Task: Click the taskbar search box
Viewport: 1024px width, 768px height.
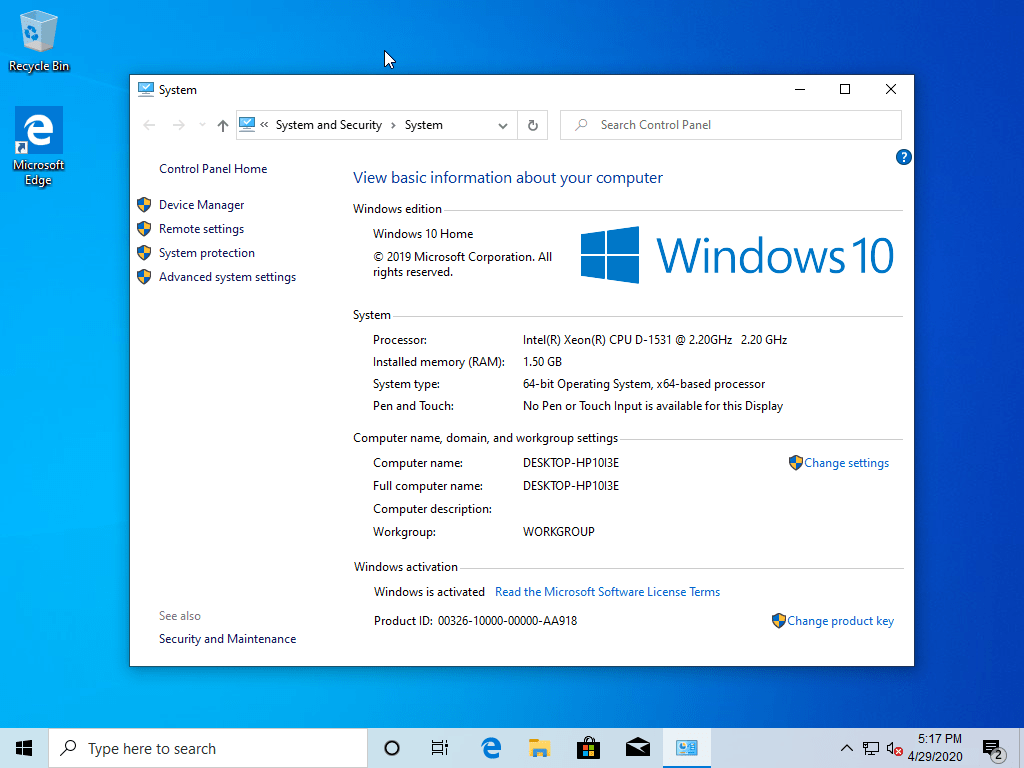Action: tap(208, 748)
